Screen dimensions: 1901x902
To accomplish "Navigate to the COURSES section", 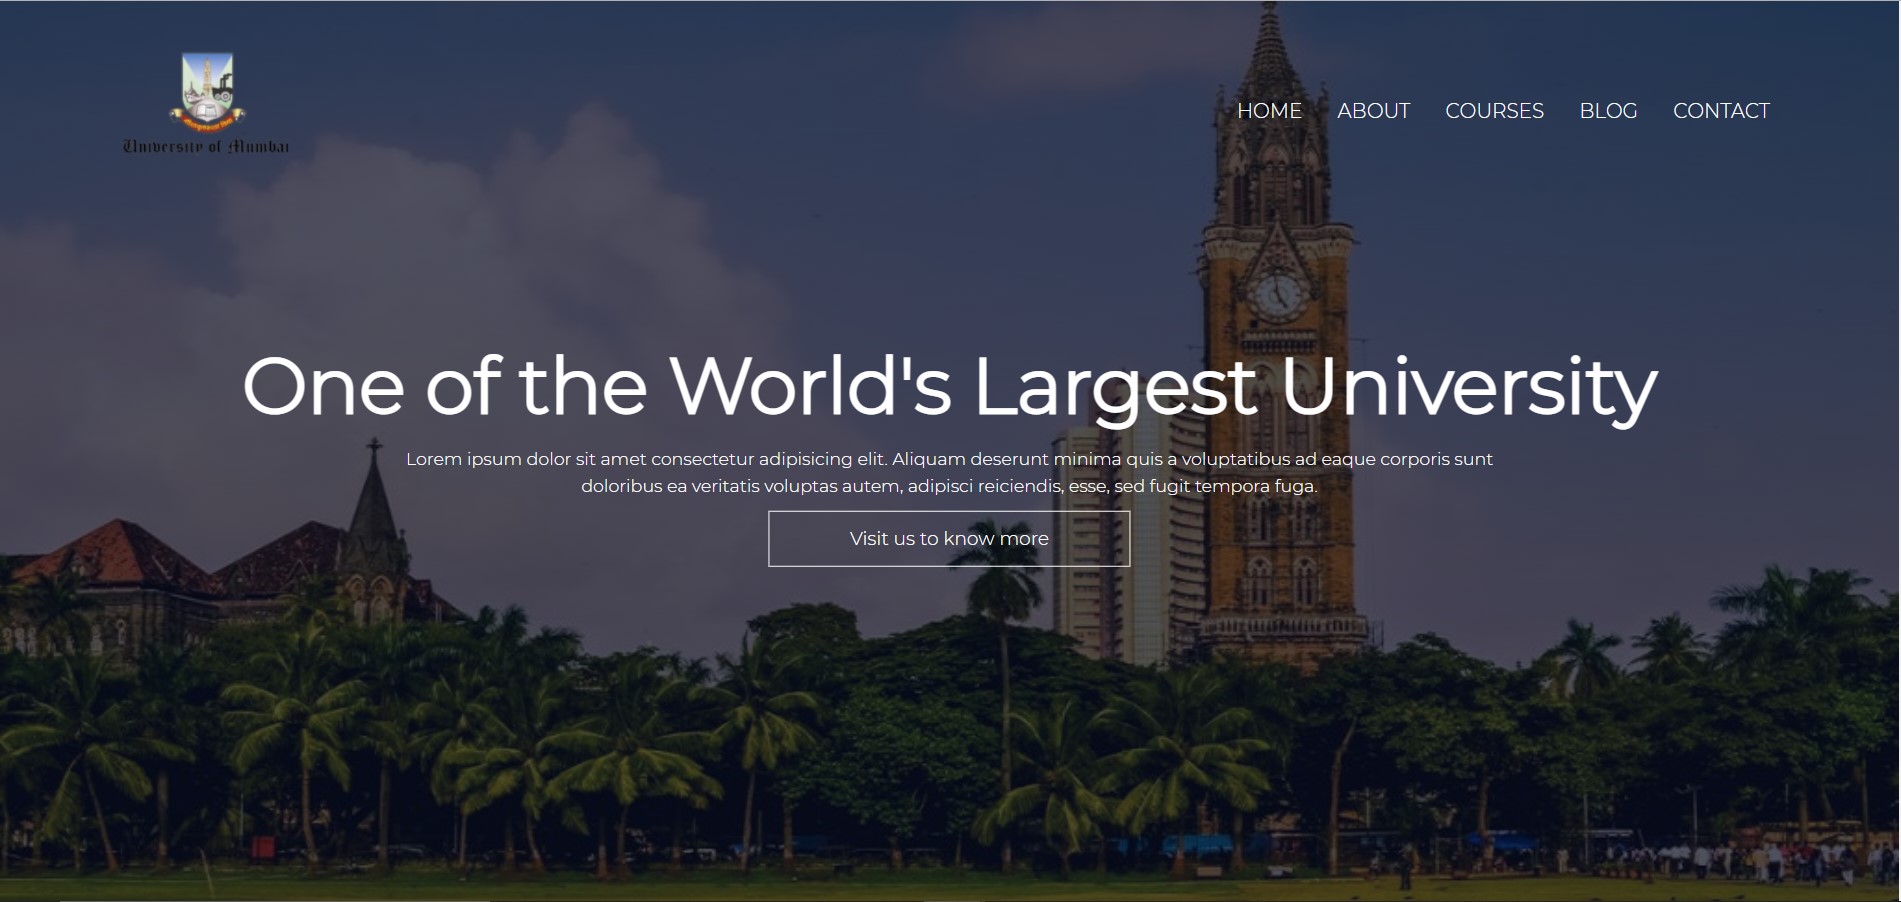I will [1494, 111].
